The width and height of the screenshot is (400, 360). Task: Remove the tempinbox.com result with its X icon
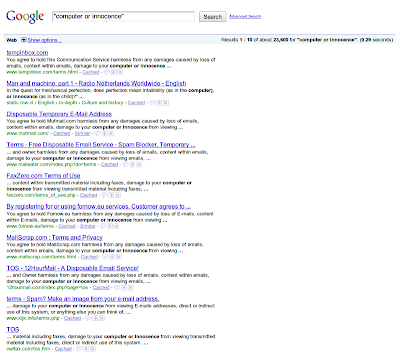pyautogui.click(x=120, y=72)
